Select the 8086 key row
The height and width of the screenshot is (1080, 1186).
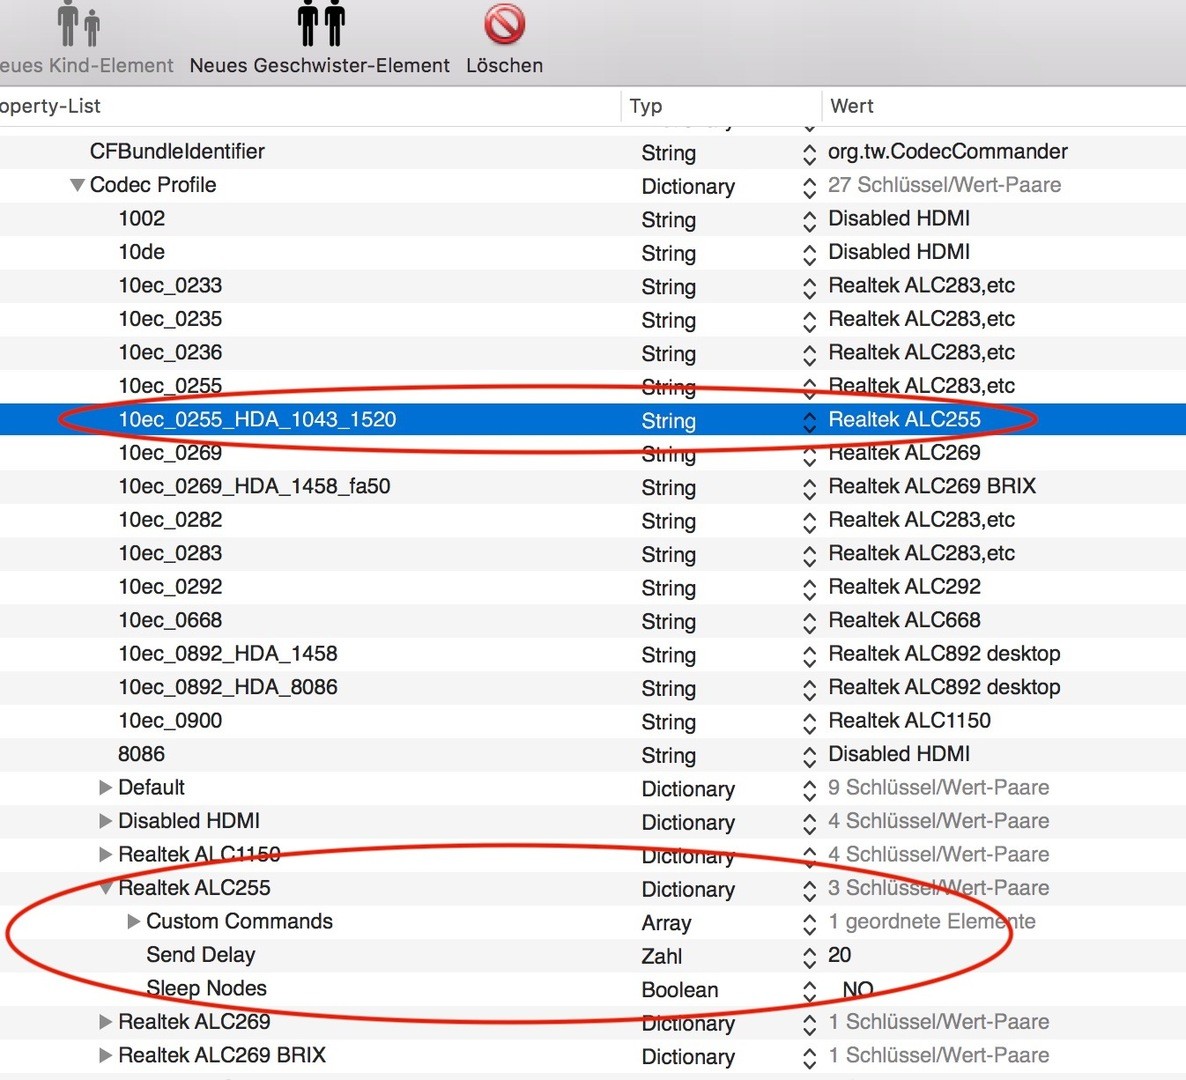click(x=141, y=754)
